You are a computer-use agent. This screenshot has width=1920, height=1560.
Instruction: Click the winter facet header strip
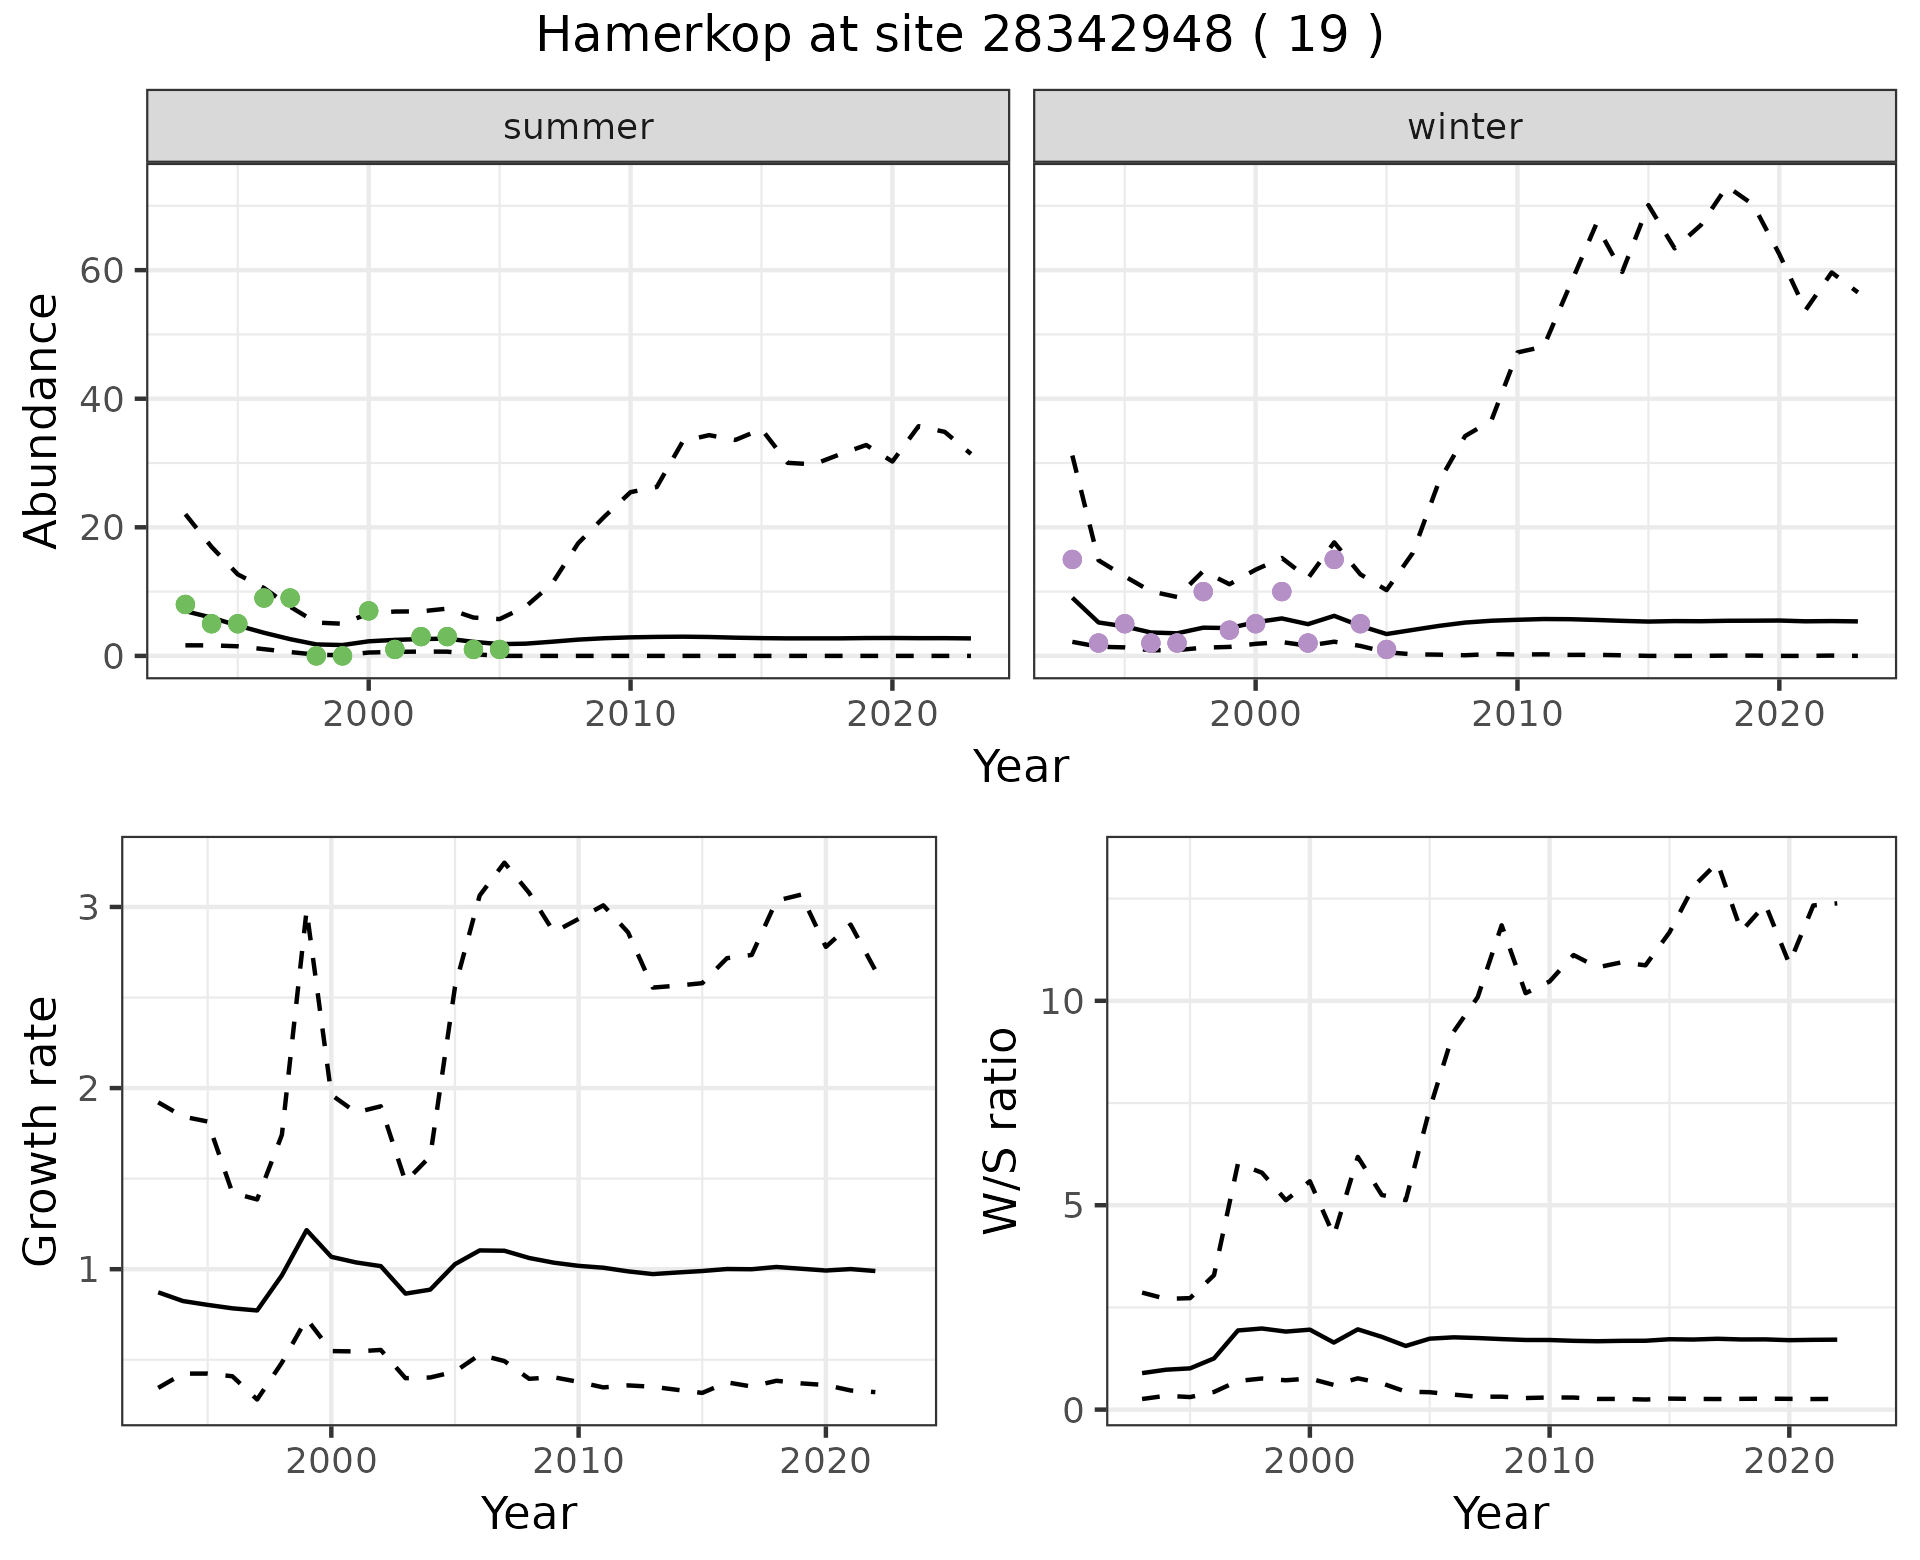pyautogui.click(x=1464, y=127)
